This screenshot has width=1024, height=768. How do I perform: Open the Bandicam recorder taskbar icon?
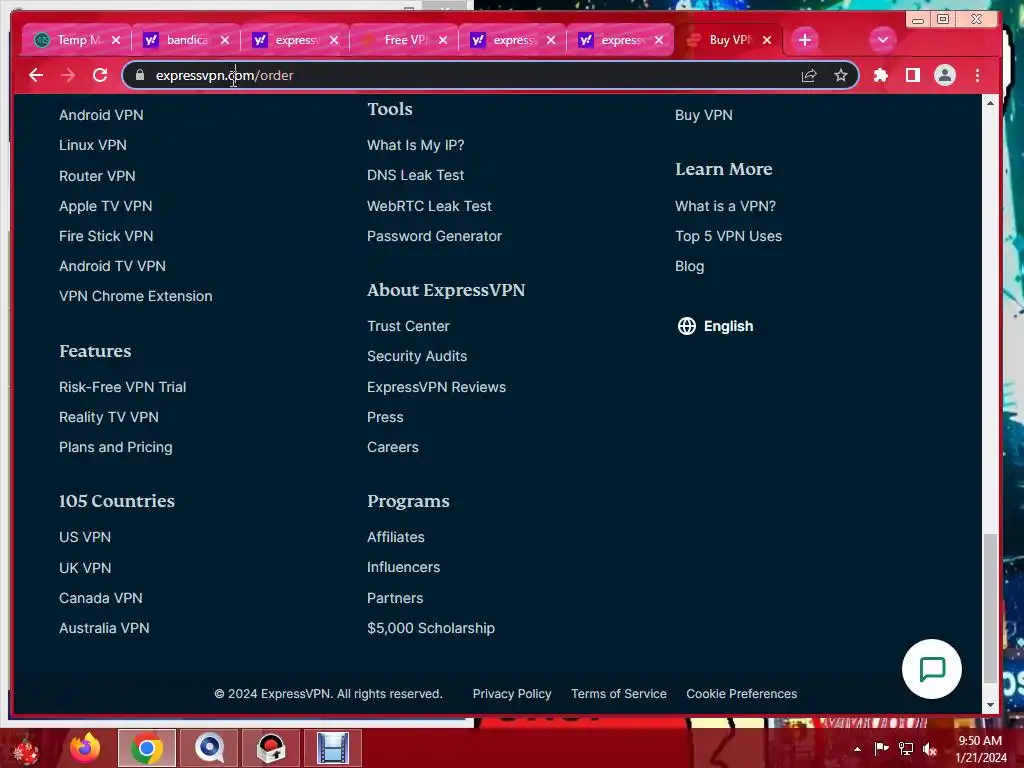pyautogui.click(x=271, y=748)
